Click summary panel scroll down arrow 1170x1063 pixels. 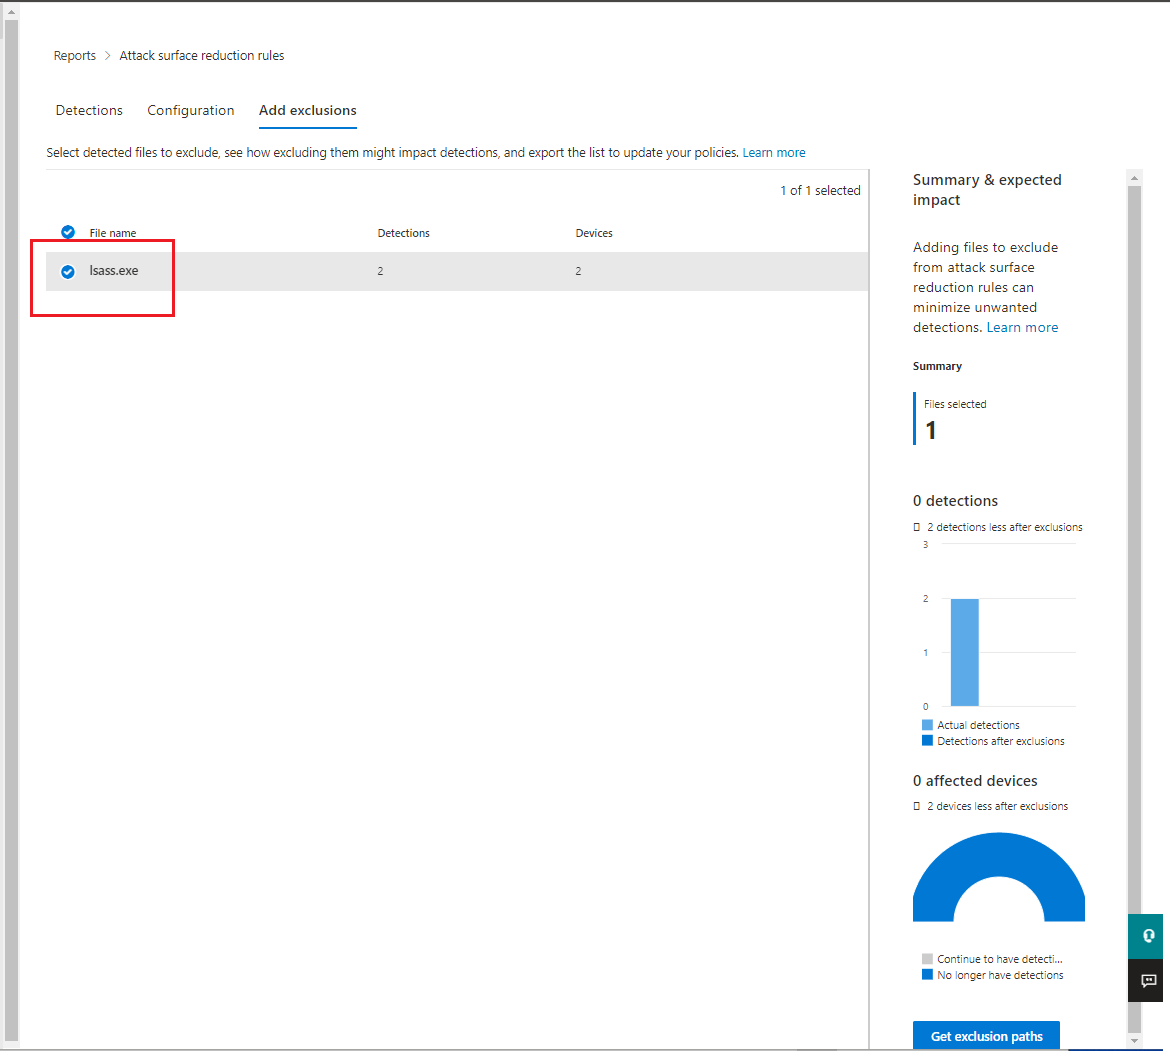1134,1041
